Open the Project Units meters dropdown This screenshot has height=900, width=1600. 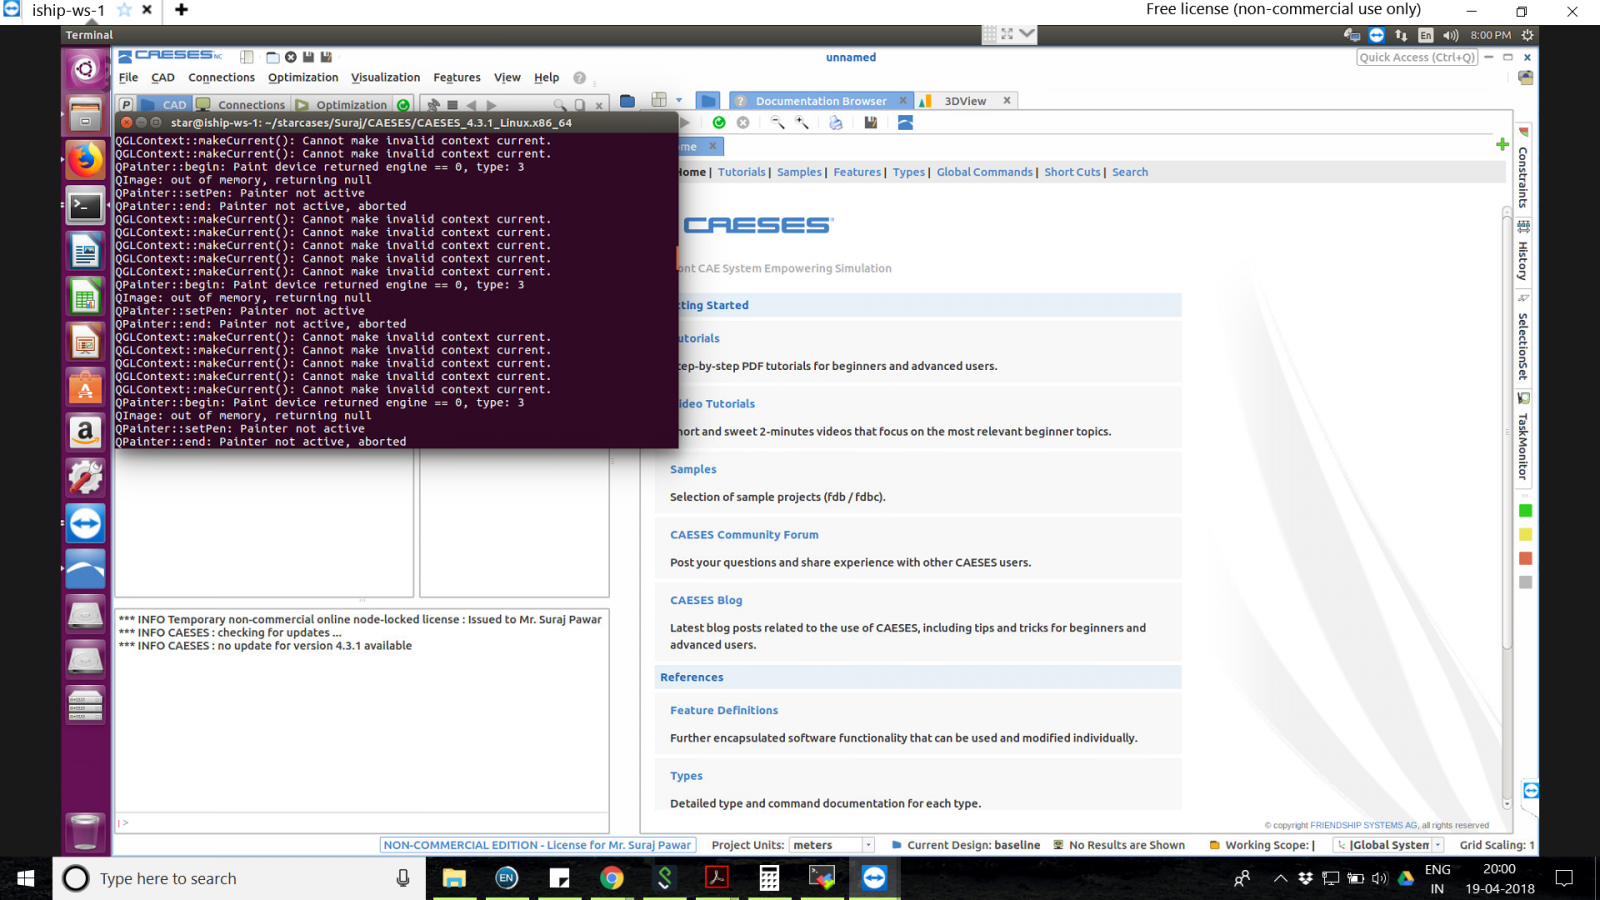point(831,845)
